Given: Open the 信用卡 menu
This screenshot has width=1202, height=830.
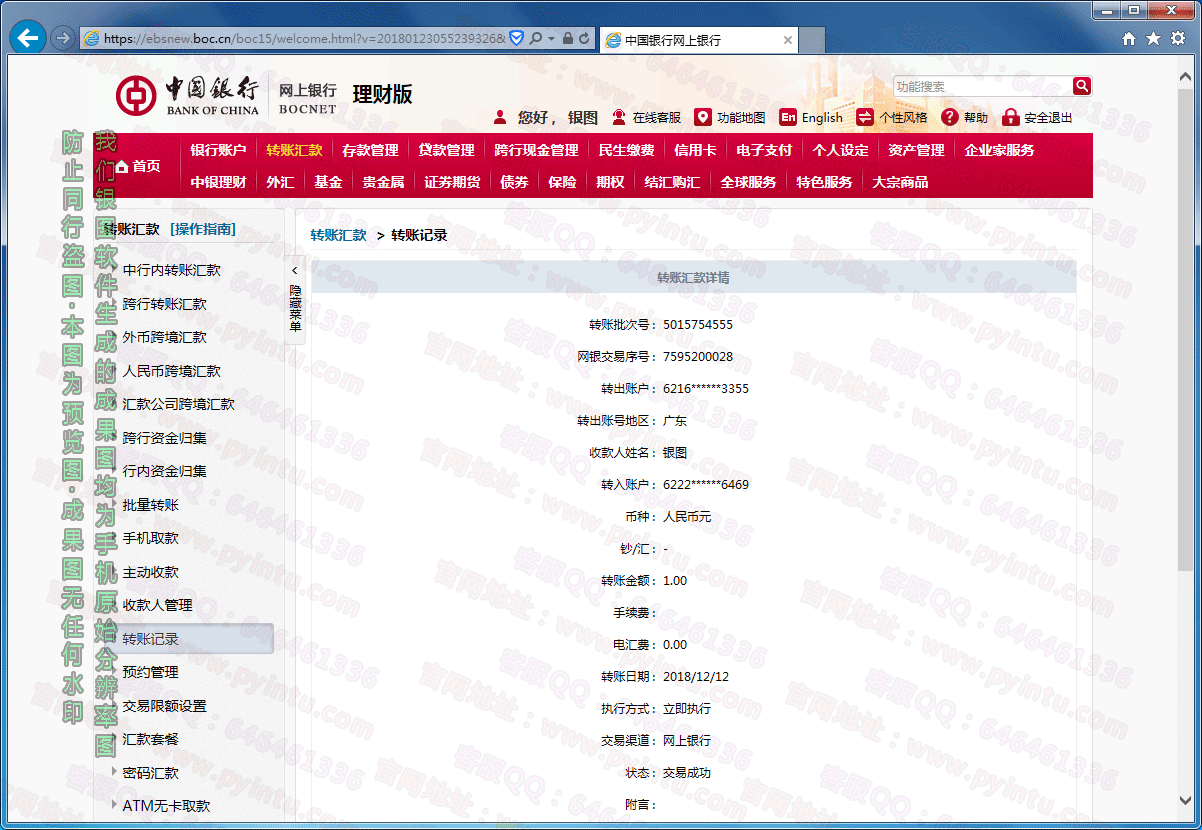Looking at the screenshot, I should 695,150.
